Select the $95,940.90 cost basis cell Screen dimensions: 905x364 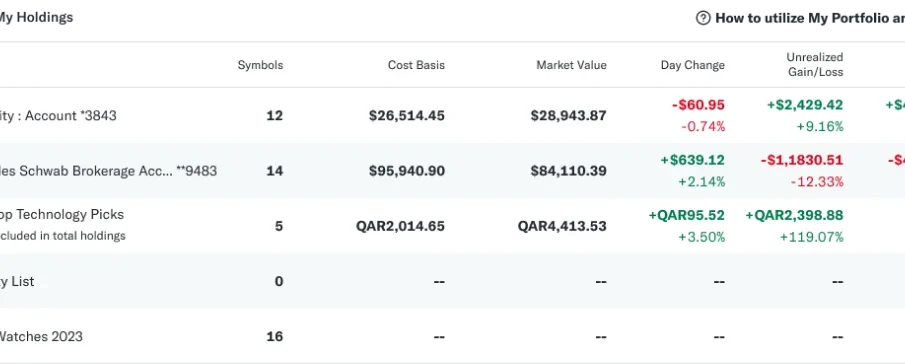click(407, 171)
